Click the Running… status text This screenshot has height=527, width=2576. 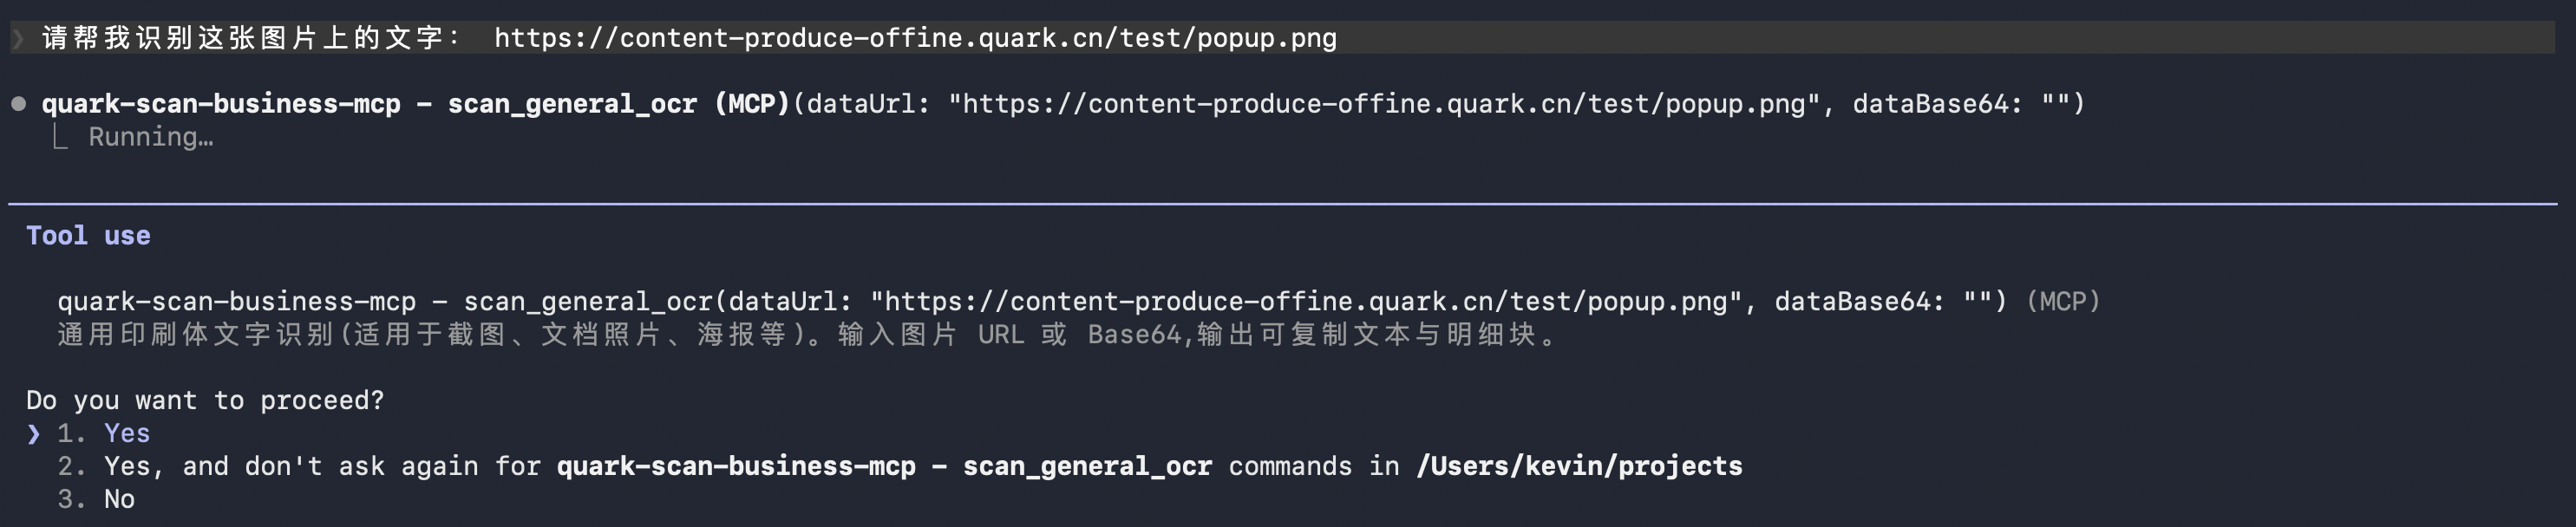[151, 137]
